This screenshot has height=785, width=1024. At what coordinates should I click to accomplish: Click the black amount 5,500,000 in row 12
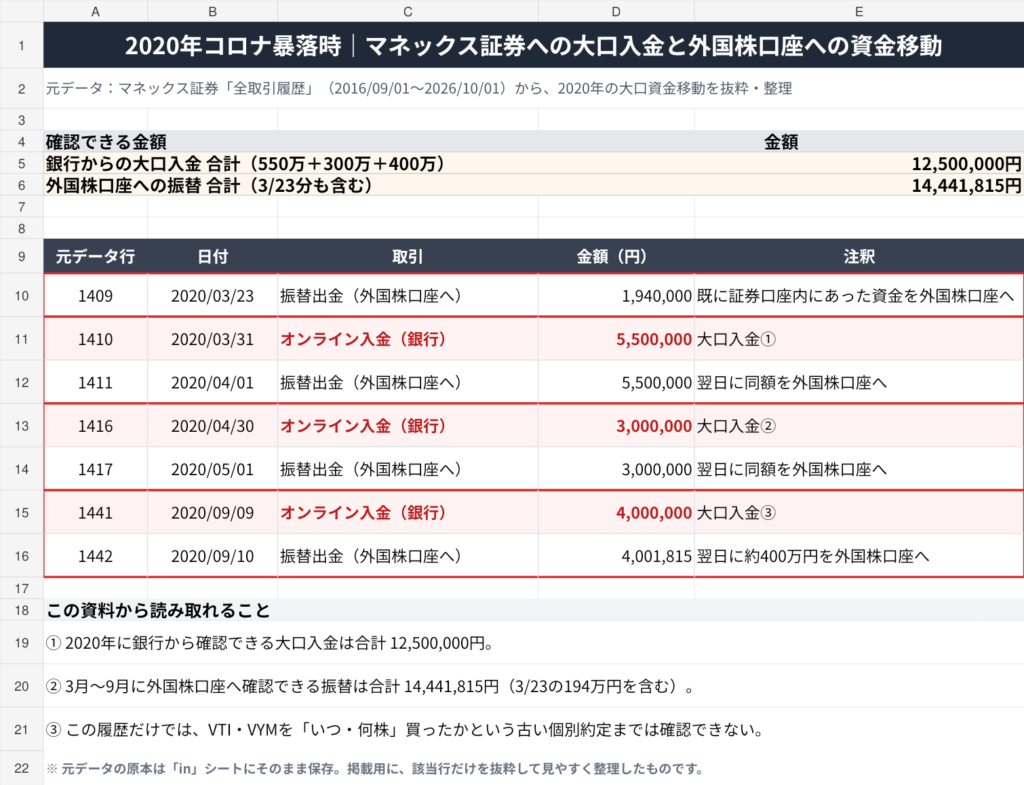point(616,382)
